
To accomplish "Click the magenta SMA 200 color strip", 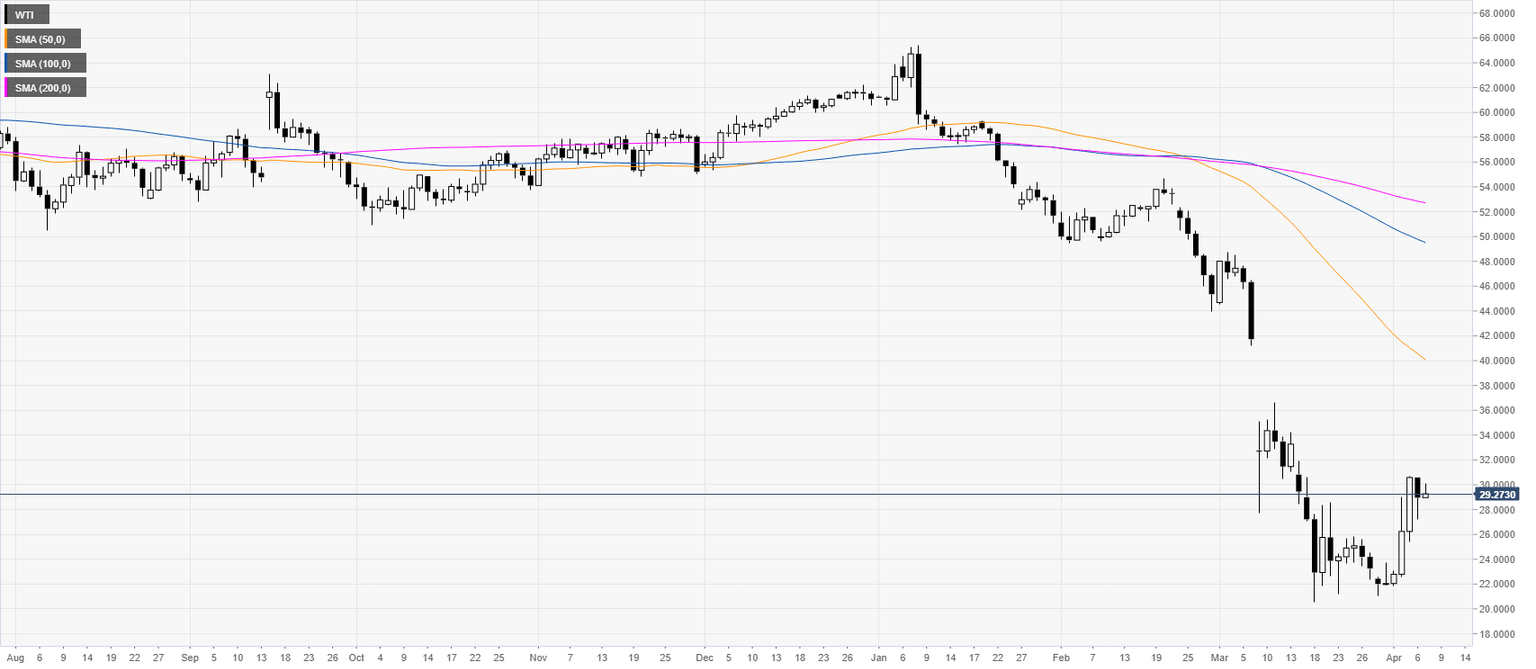I will point(6,88).
